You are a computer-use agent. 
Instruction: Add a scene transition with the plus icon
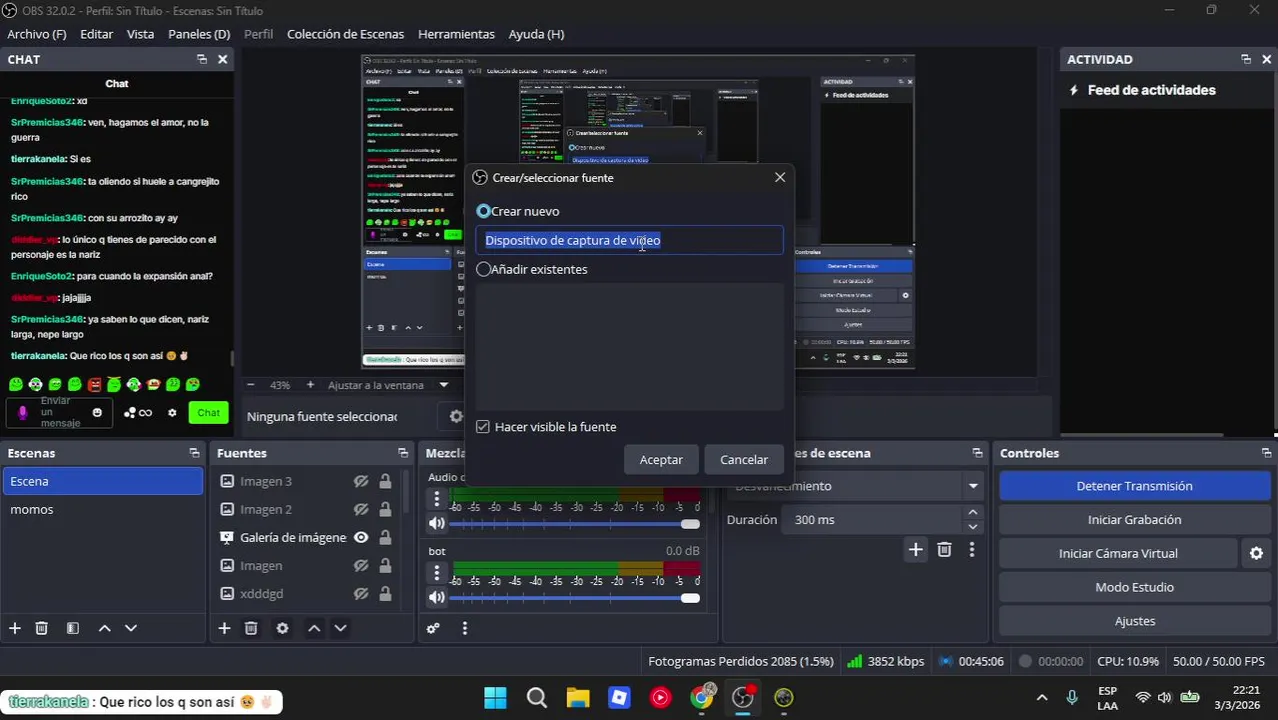(x=915, y=549)
